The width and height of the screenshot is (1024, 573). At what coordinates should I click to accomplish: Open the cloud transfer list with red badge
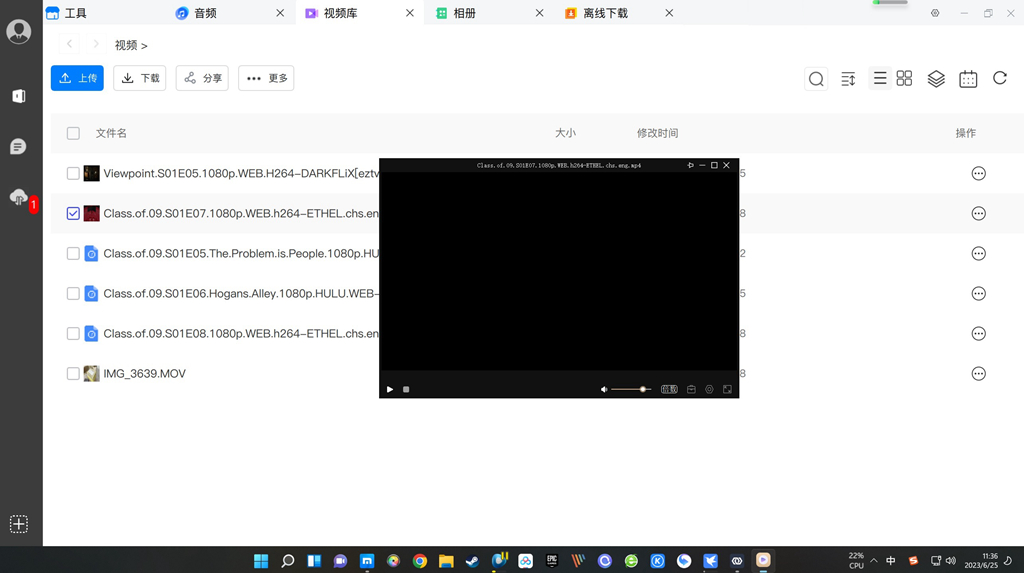[18, 197]
